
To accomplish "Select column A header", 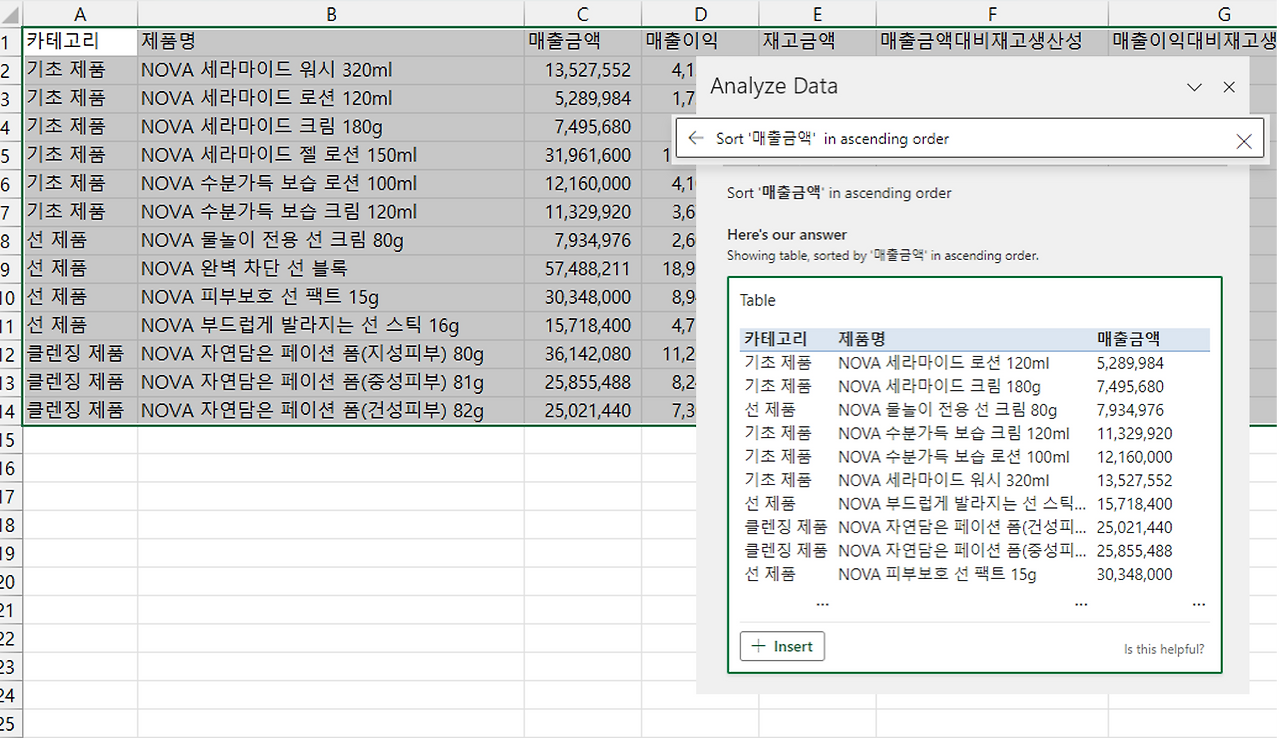I will tap(80, 13).
